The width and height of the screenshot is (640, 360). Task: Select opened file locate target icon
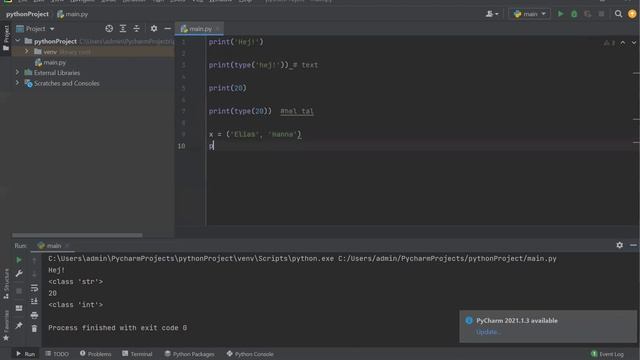[109, 29]
